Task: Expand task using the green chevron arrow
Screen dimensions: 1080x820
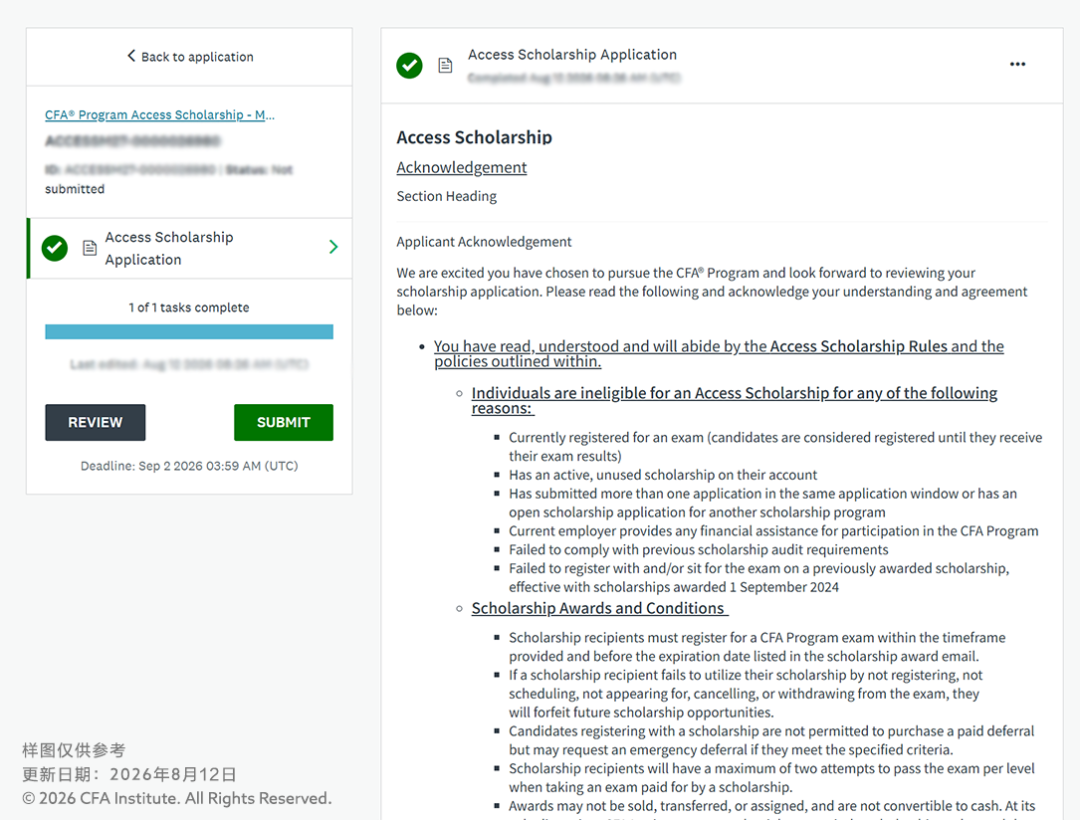Action: point(333,246)
